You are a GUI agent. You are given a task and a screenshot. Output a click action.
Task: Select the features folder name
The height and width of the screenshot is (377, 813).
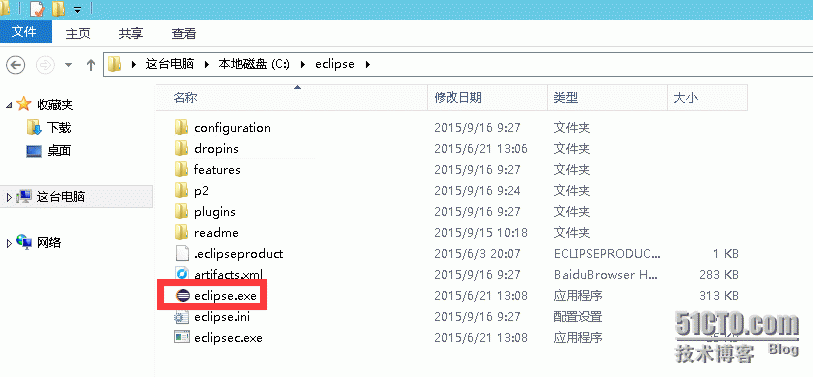[217, 170]
